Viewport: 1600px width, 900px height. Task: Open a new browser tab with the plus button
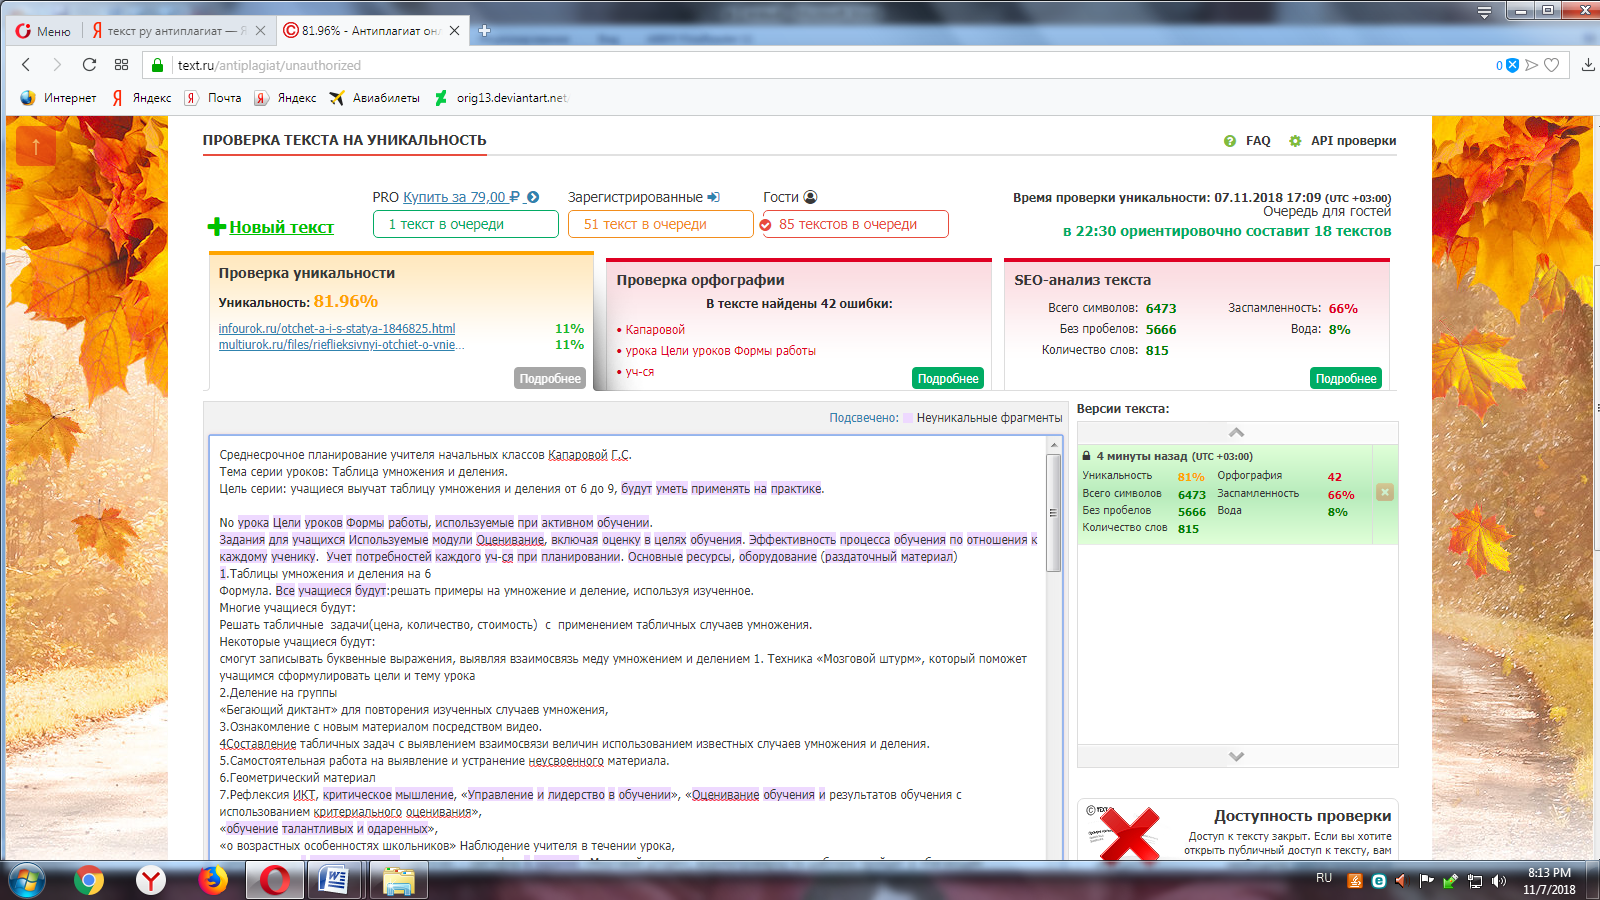[484, 31]
